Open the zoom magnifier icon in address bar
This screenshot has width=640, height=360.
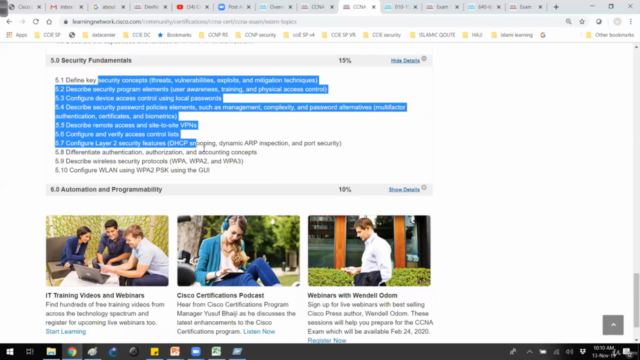569,22
